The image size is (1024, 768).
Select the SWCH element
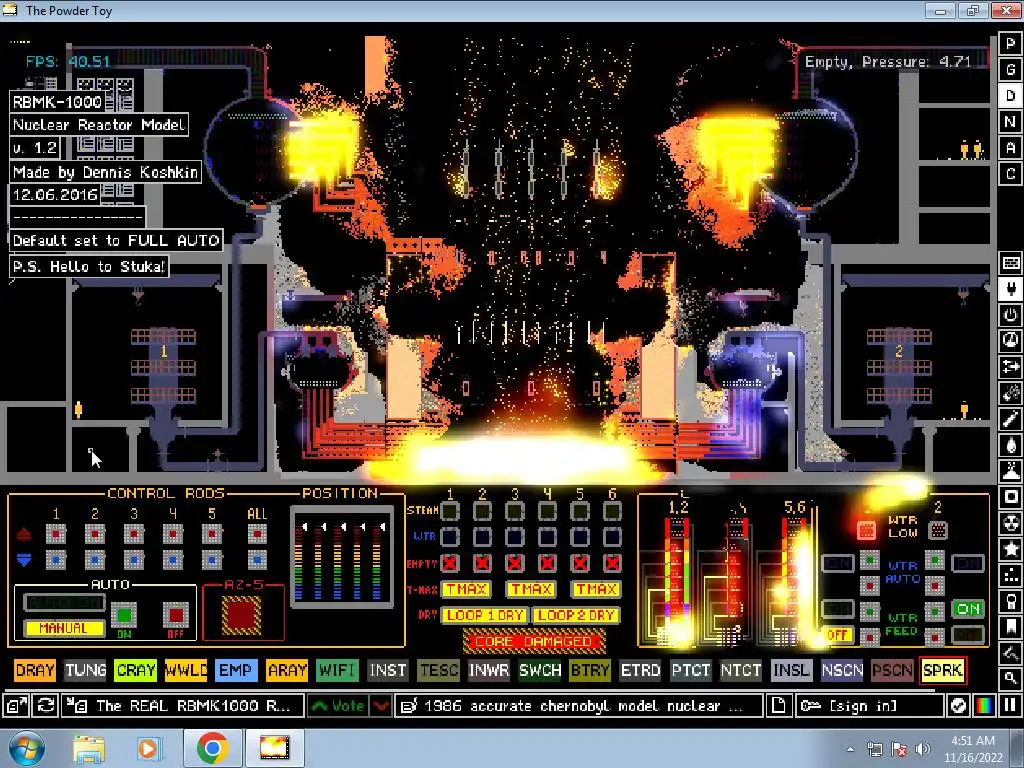point(539,670)
